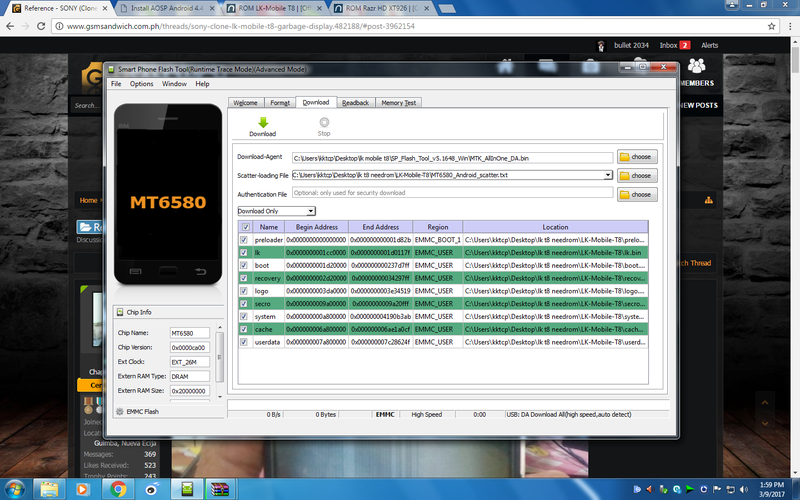This screenshot has width=800, height=500.
Task: Open the Flash Tool taskbar icon
Action: (187, 489)
